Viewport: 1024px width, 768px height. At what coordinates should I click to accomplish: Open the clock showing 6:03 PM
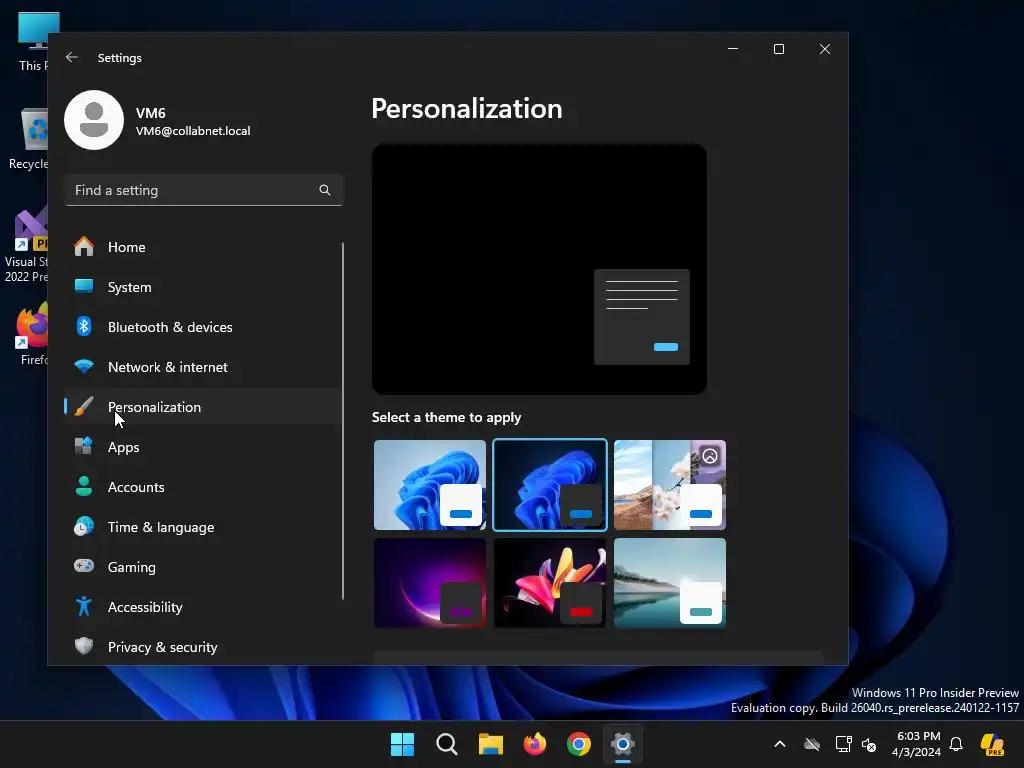point(917,744)
